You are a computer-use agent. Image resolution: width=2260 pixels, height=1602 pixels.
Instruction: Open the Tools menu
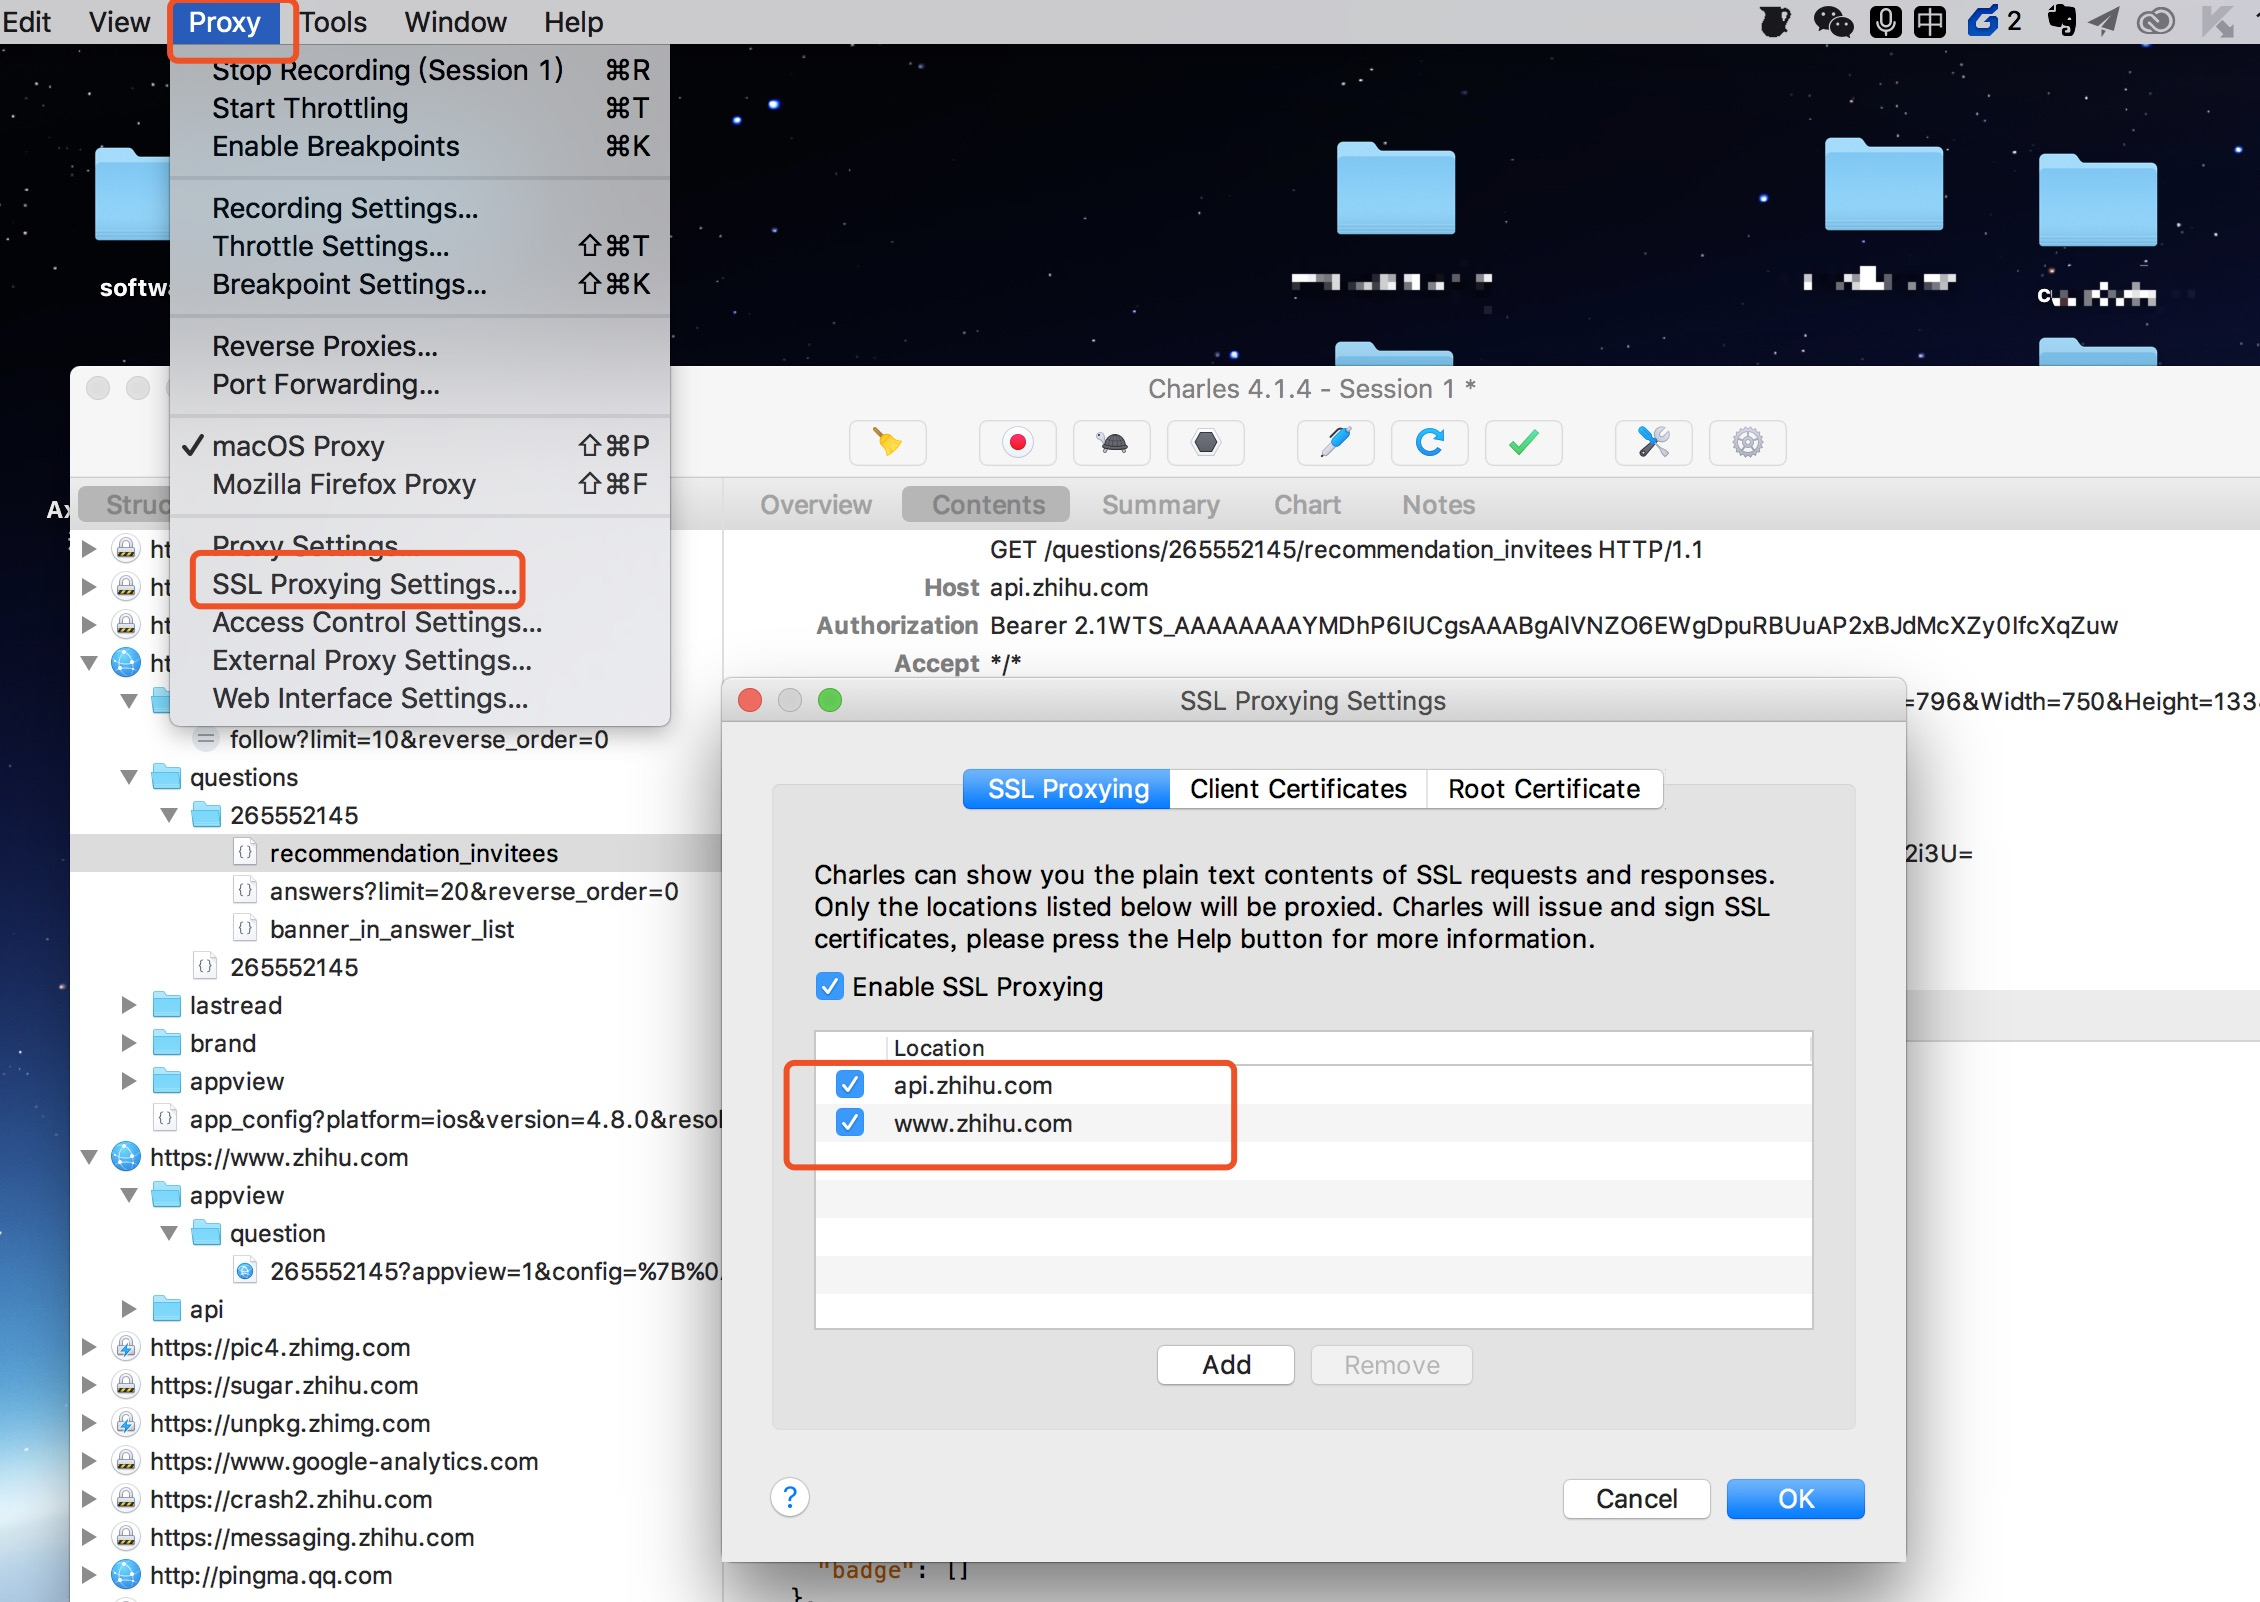coord(334,21)
